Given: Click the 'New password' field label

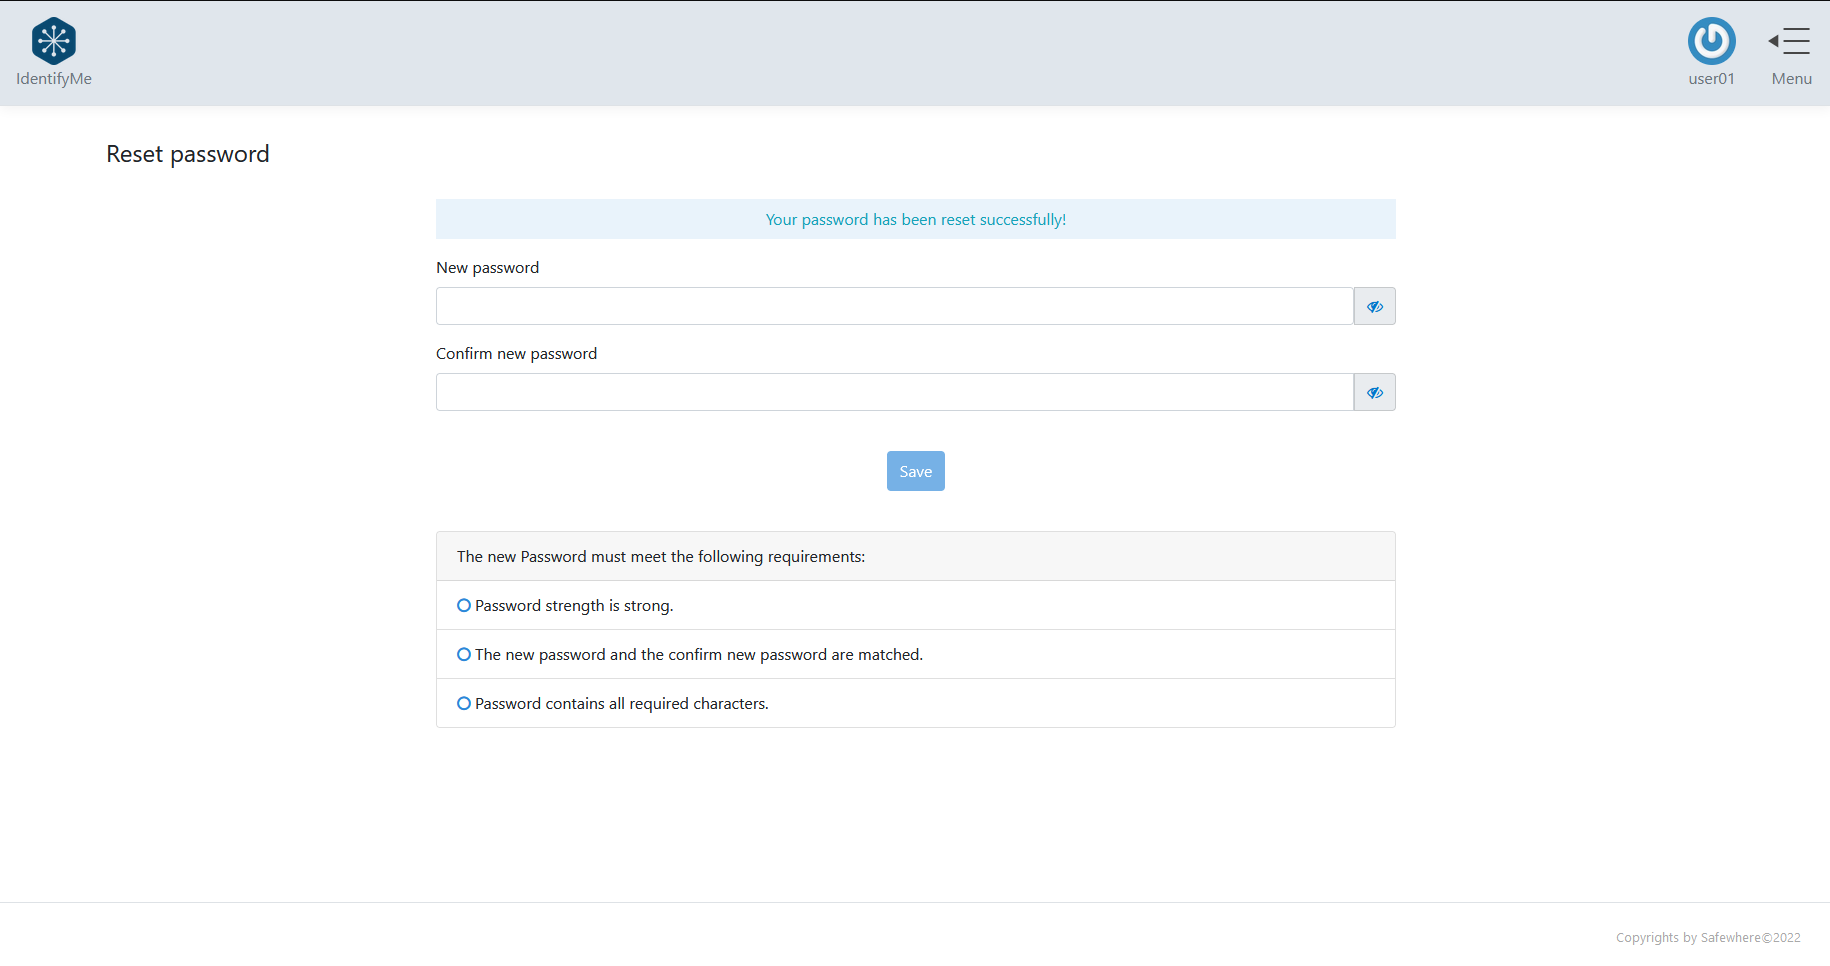Looking at the screenshot, I should [487, 267].
